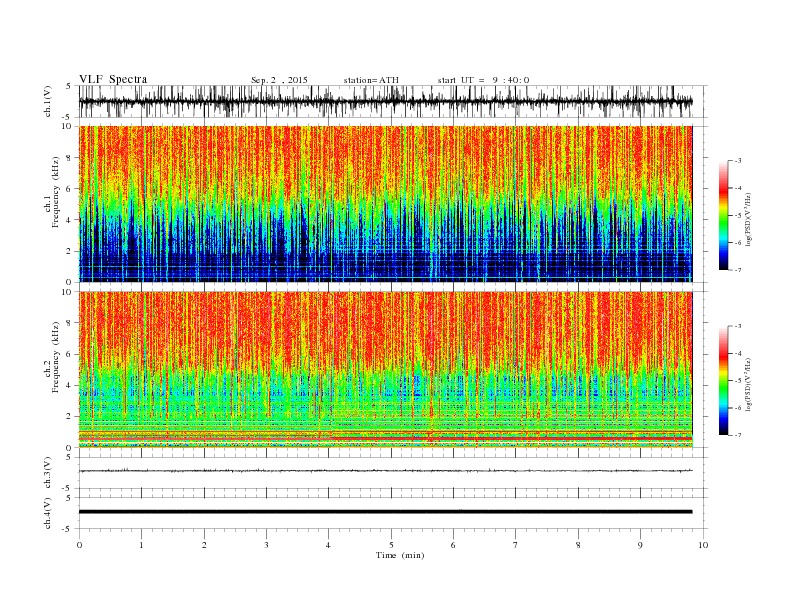This screenshot has width=792, height=612.
Task: Click time axis tick label '2'
Action: point(204,545)
